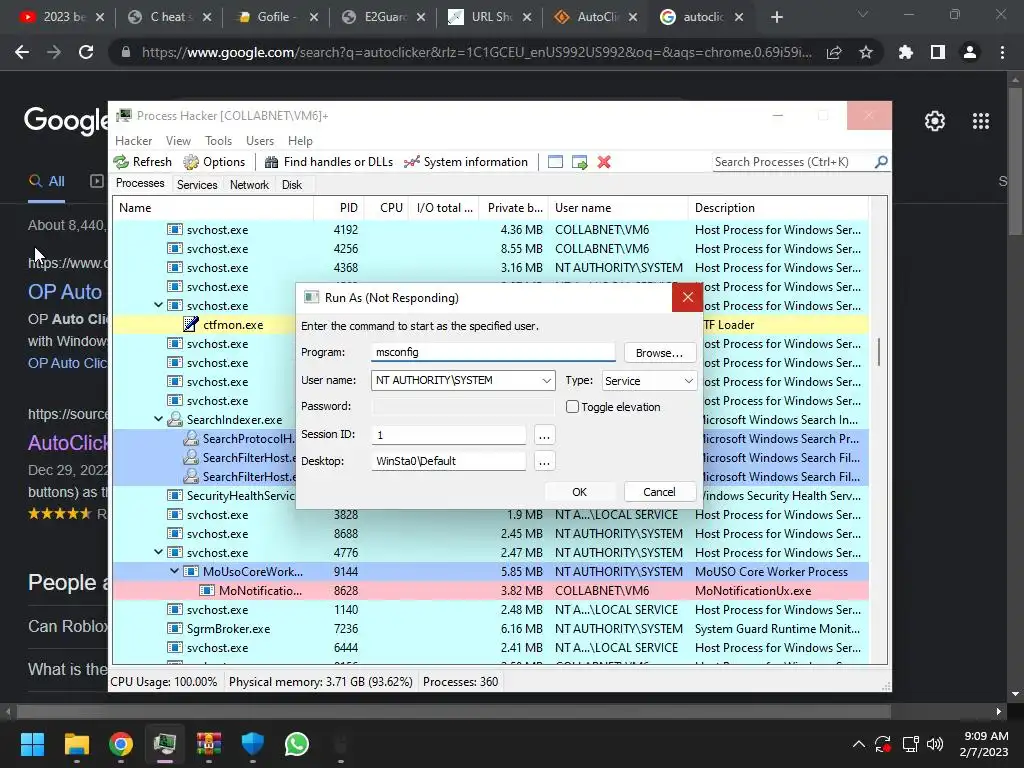The width and height of the screenshot is (1024, 768).
Task: Click the Browse button
Action: pyautogui.click(x=660, y=353)
